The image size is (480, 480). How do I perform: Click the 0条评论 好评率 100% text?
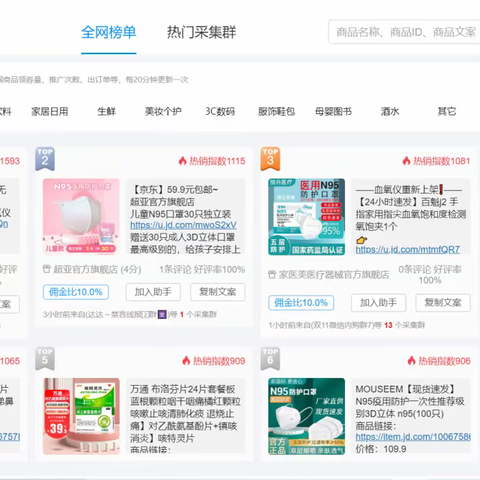tap(430, 275)
